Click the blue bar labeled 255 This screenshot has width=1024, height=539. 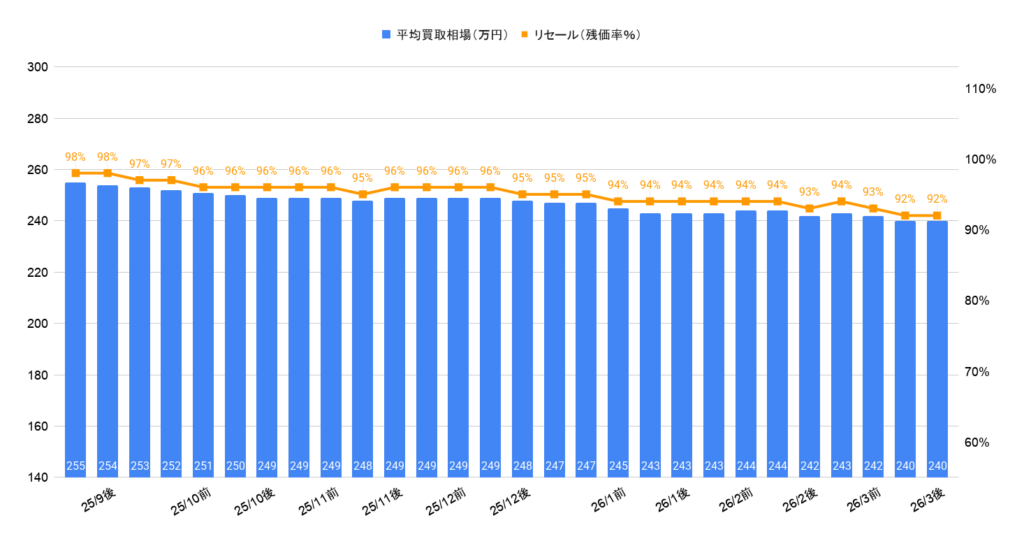pos(75,330)
